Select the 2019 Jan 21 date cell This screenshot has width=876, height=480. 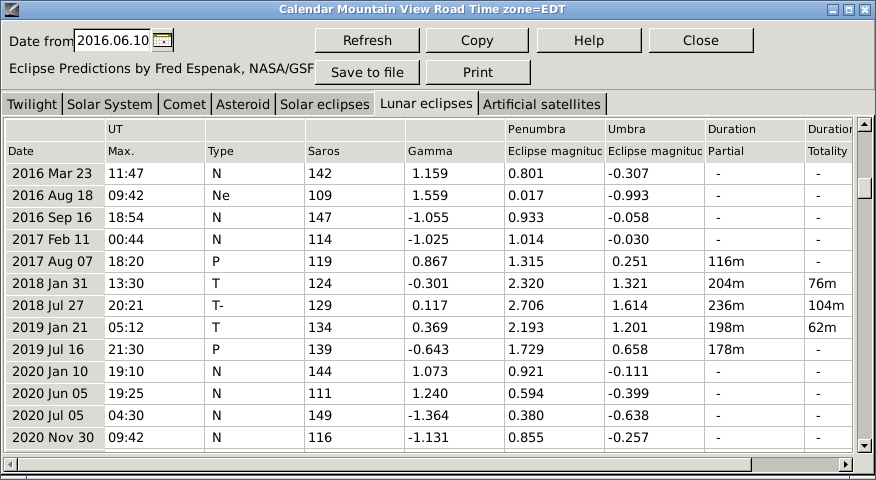pos(55,327)
